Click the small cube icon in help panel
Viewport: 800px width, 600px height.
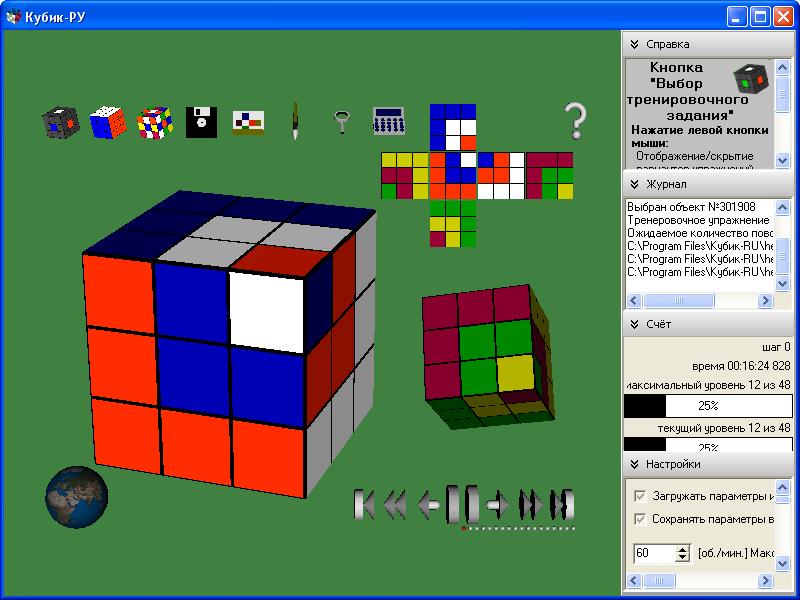pos(751,80)
